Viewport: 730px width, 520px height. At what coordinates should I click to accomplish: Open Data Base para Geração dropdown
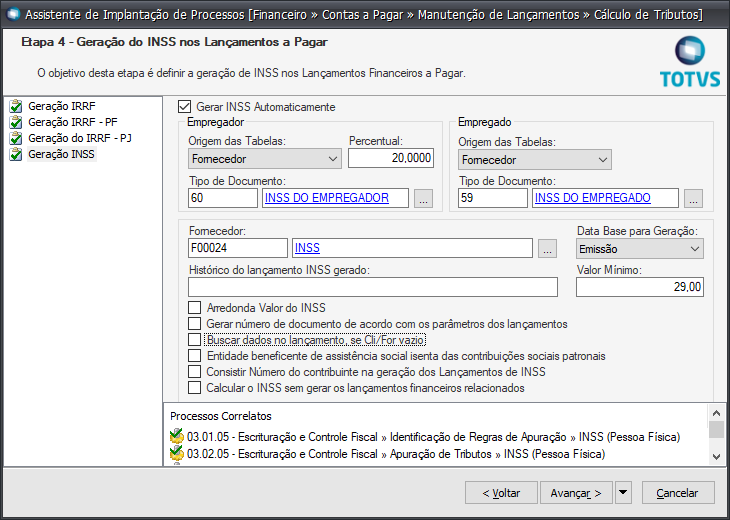(x=640, y=249)
